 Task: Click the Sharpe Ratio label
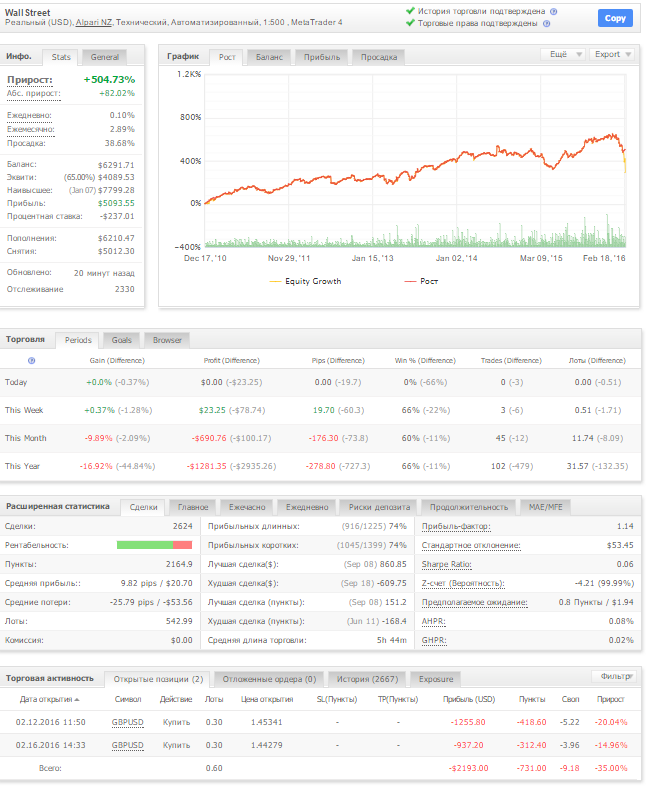[x=446, y=564]
